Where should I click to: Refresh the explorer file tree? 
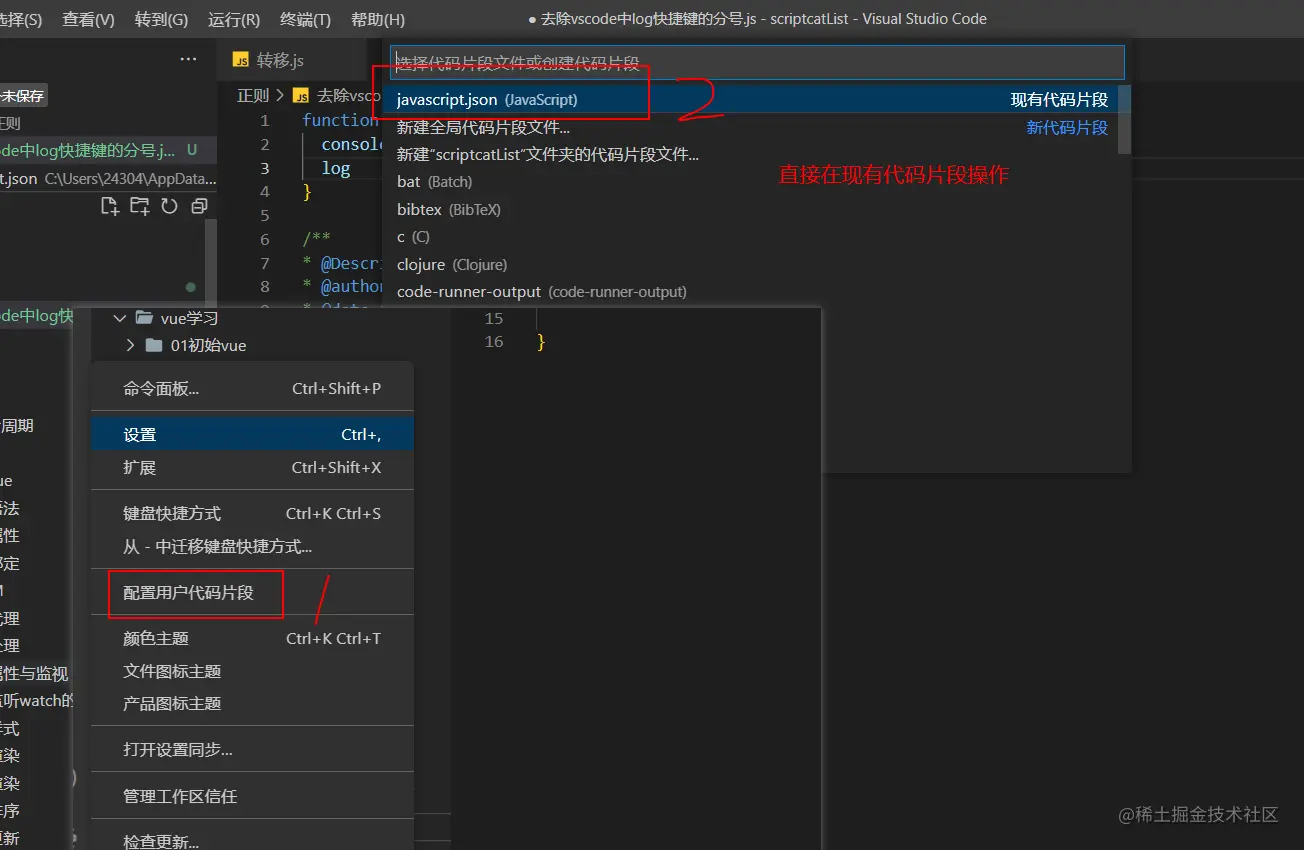point(169,206)
